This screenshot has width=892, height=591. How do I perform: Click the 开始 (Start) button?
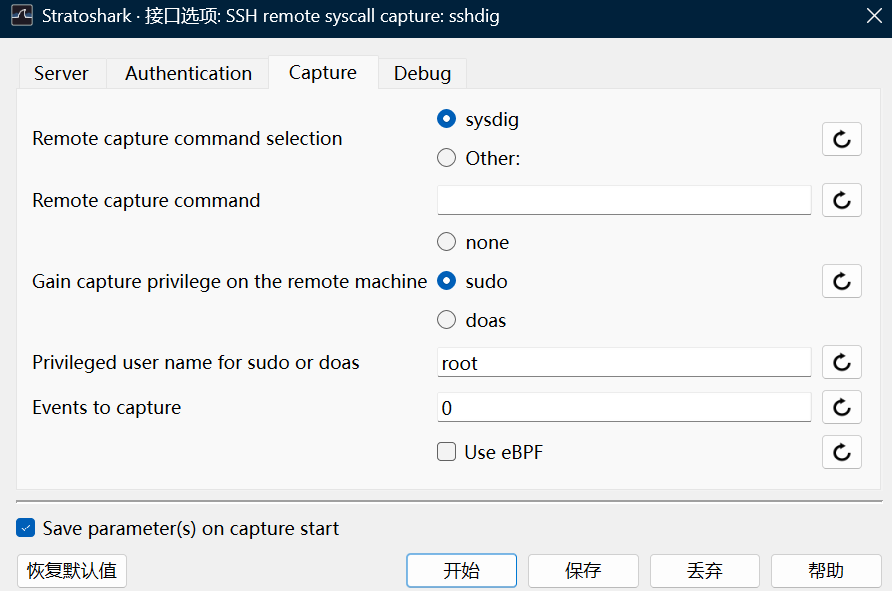click(461, 571)
